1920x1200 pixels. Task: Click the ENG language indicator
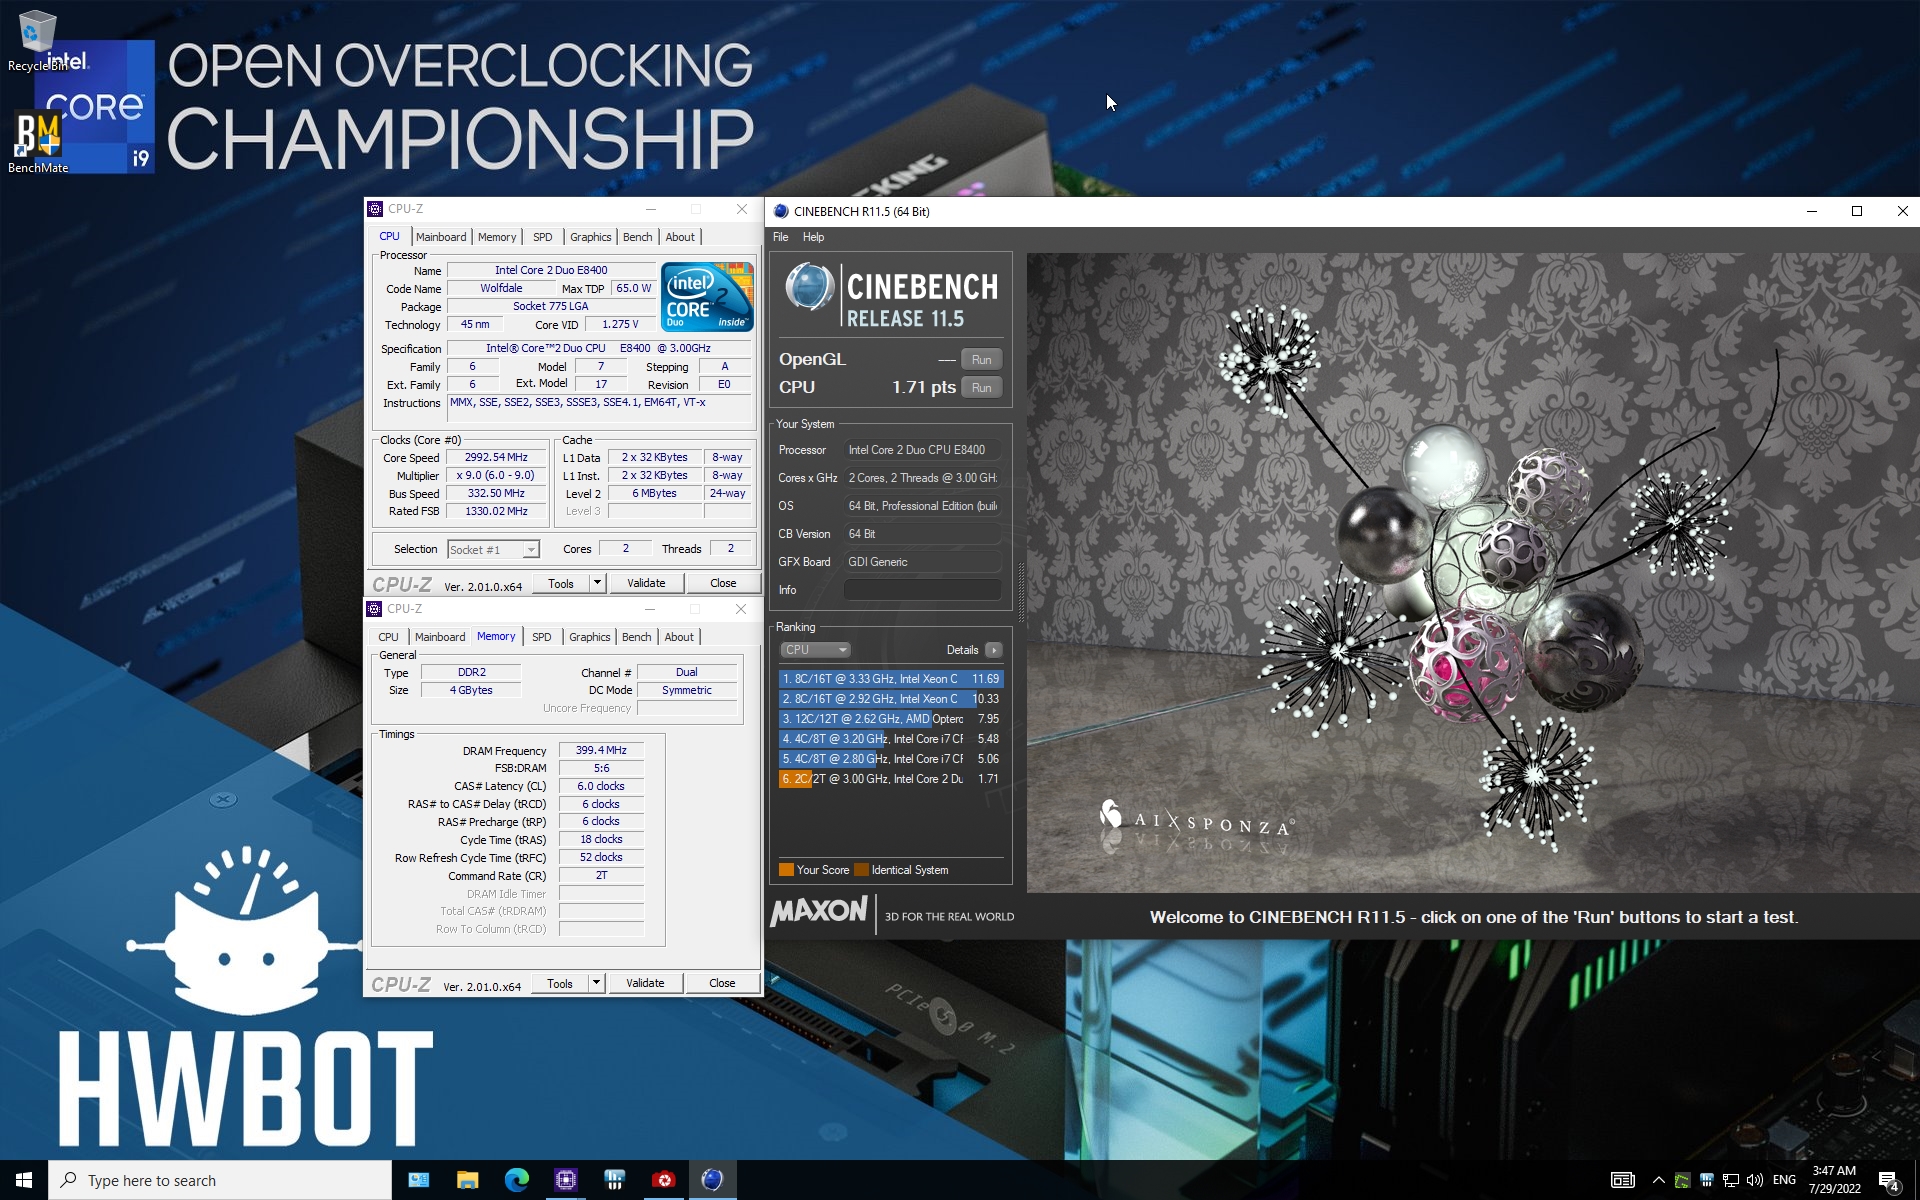click(x=1784, y=1181)
